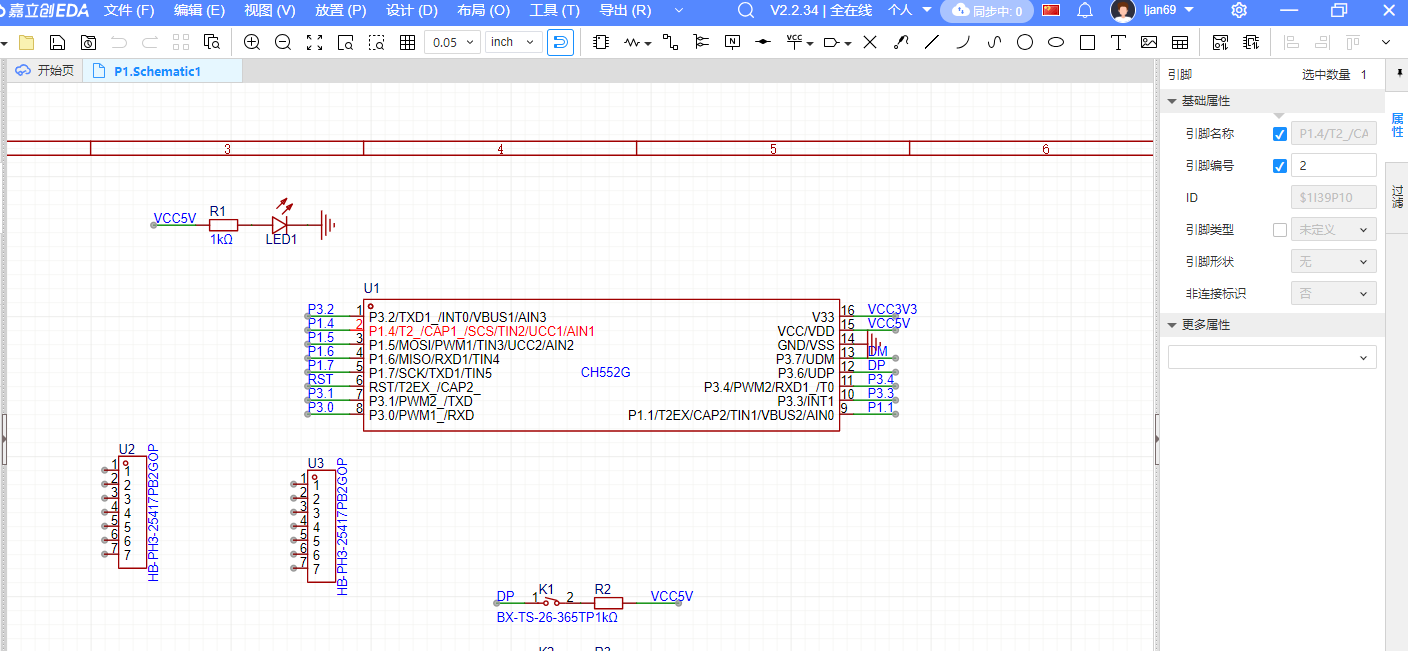Viewport: 1408px width, 651px height.
Task: Click the 同步中 sync status button
Action: (987, 11)
